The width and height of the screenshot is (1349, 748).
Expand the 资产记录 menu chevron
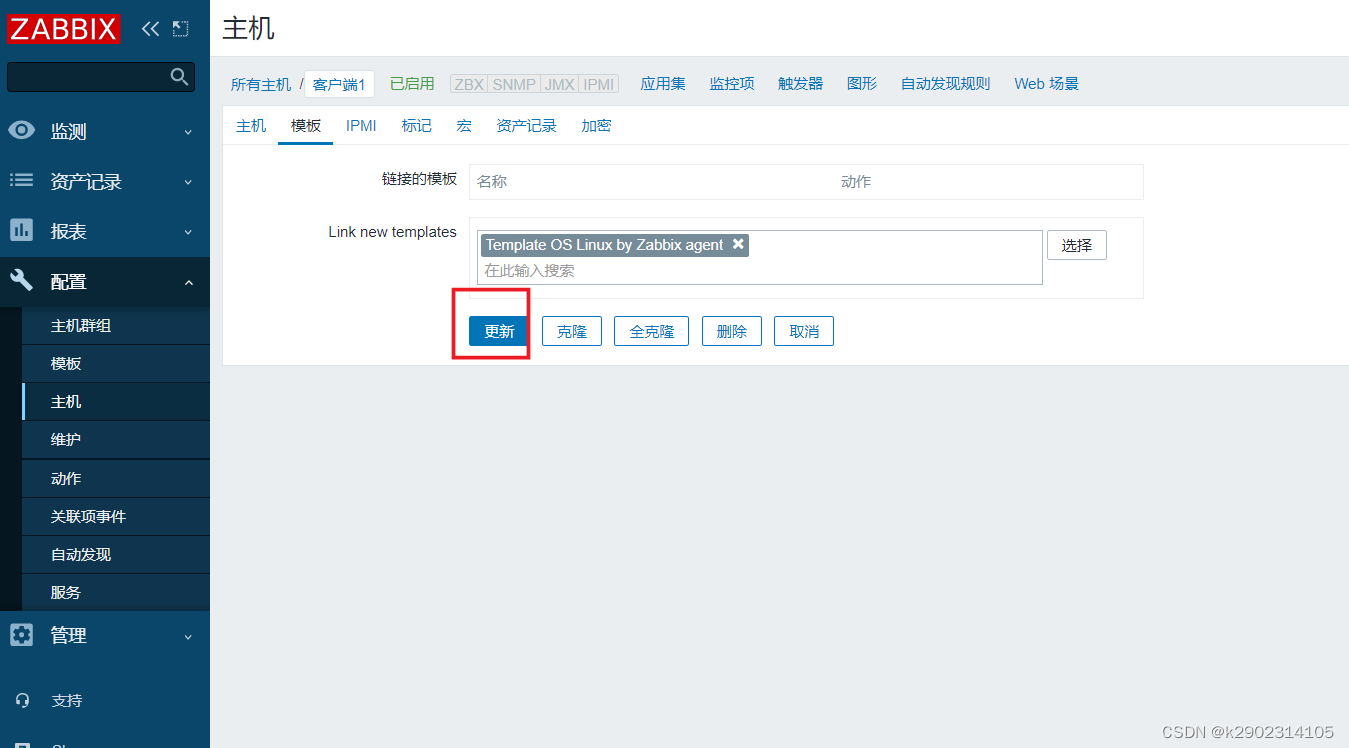pyautogui.click(x=188, y=182)
